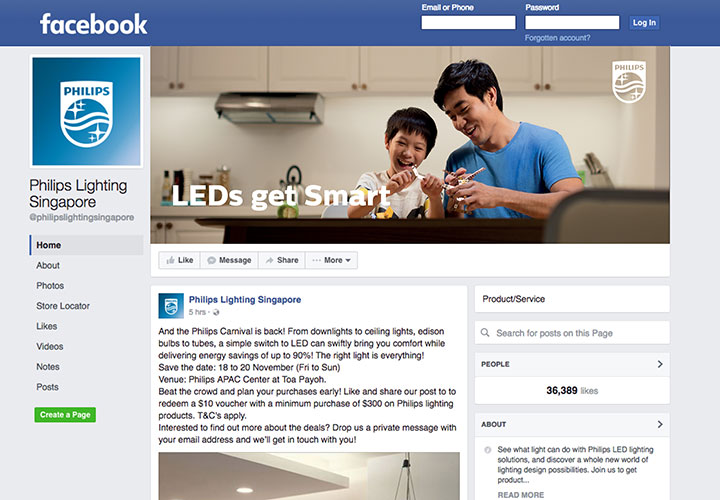This screenshot has height=500, width=720.
Task: Go to Videos in sidebar
Action: pyautogui.click(x=50, y=347)
